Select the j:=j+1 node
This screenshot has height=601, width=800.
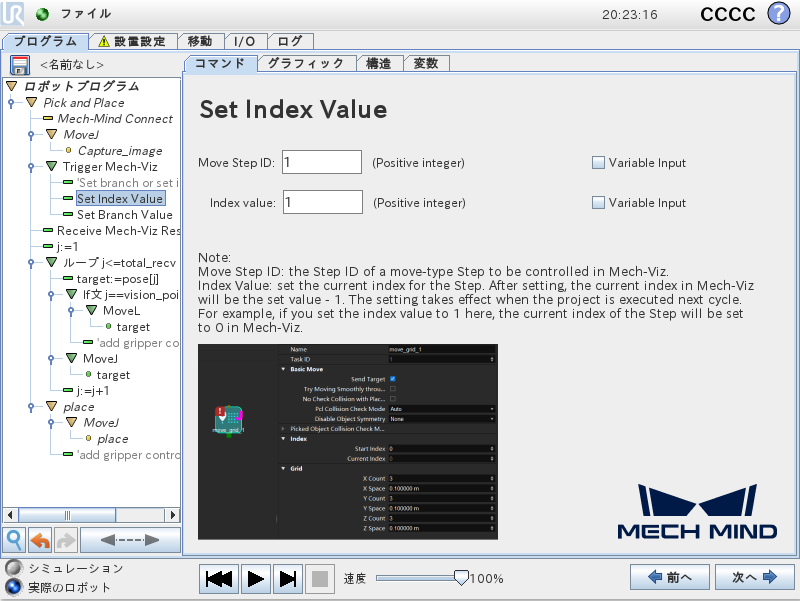(x=92, y=391)
